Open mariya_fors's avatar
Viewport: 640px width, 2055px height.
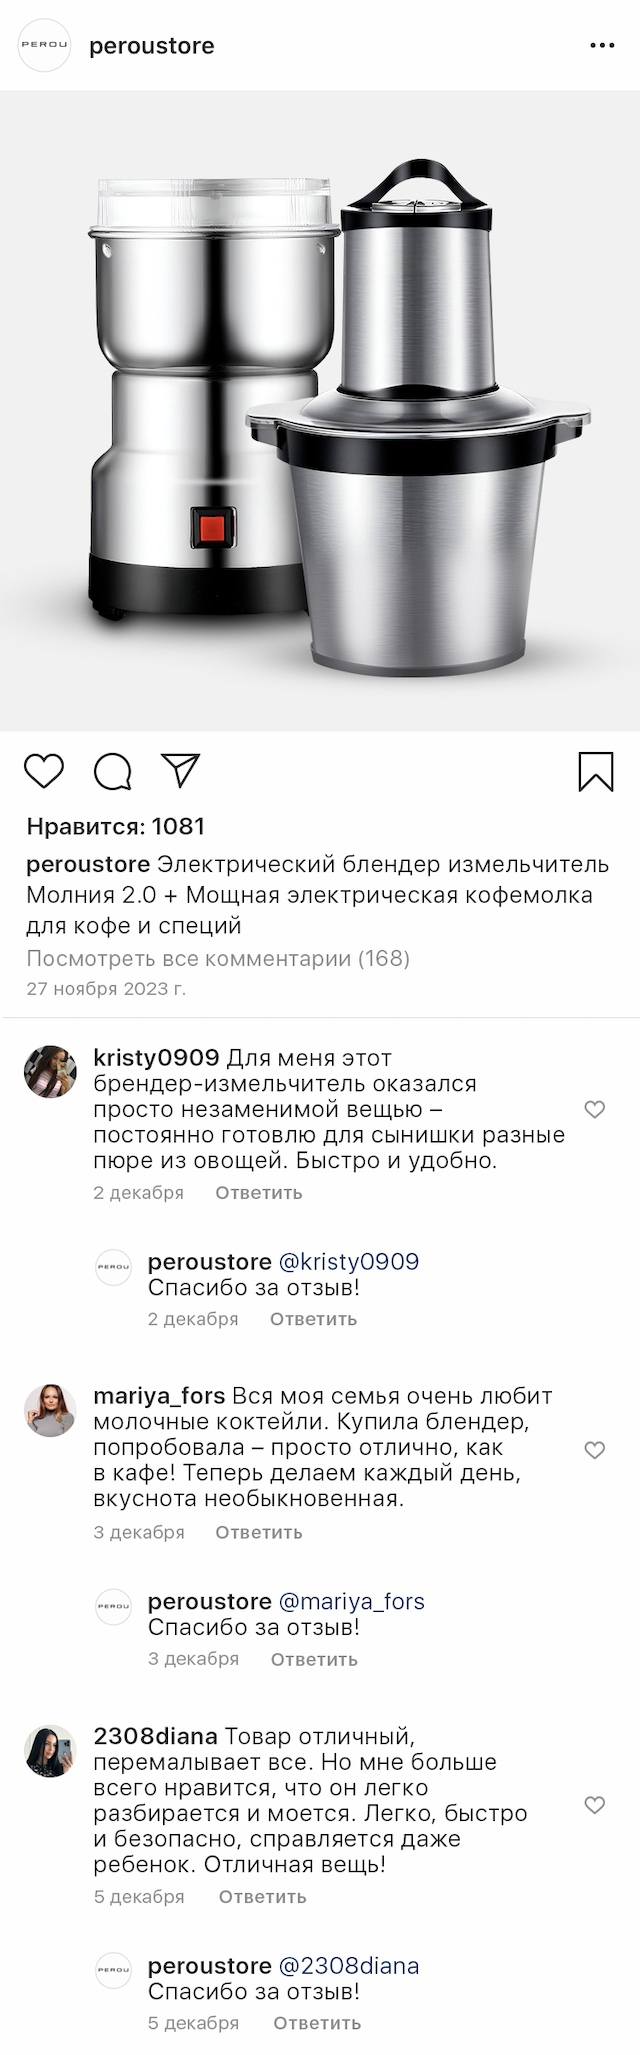coord(50,1410)
